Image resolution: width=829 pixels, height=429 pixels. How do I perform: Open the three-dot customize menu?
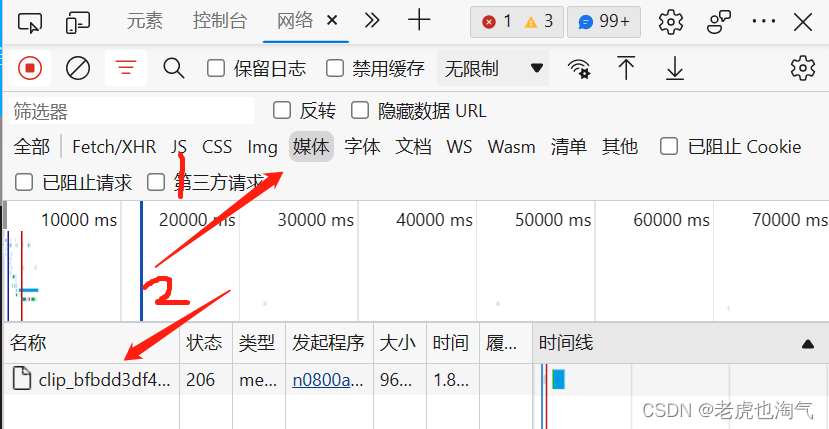(763, 22)
